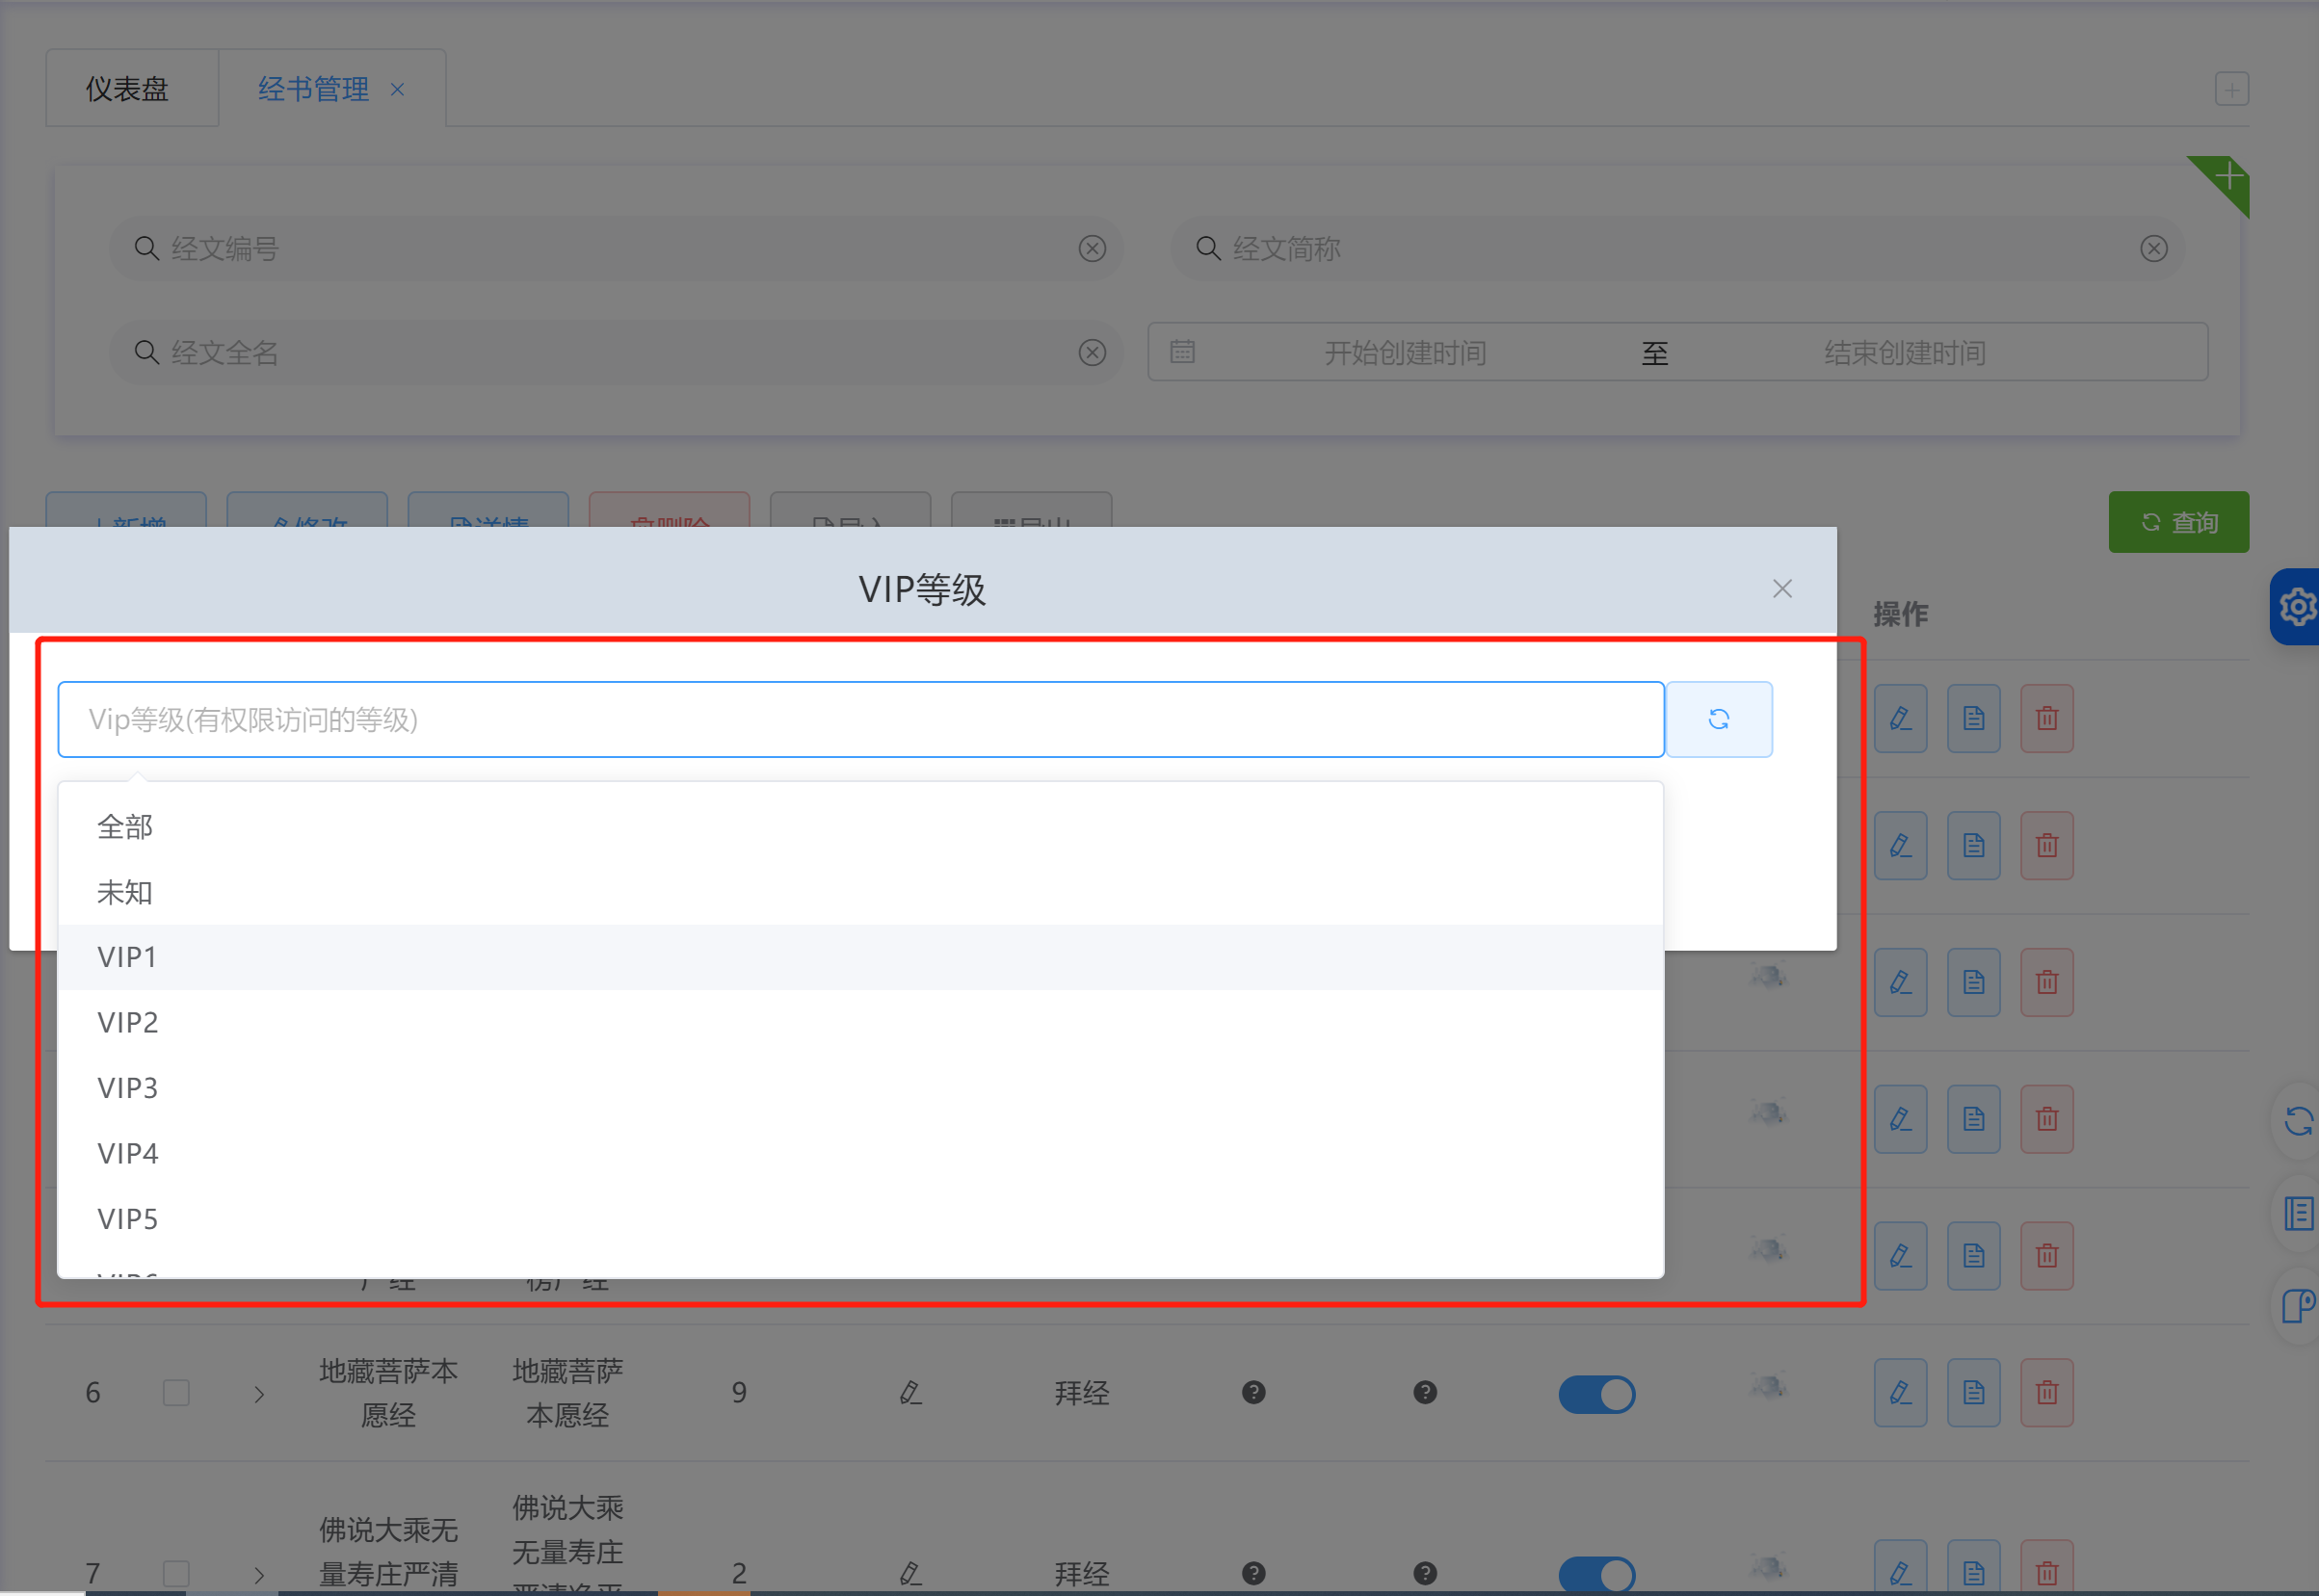
Task: Click the second question mark icon in row 6
Action: pos(1424,1392)
